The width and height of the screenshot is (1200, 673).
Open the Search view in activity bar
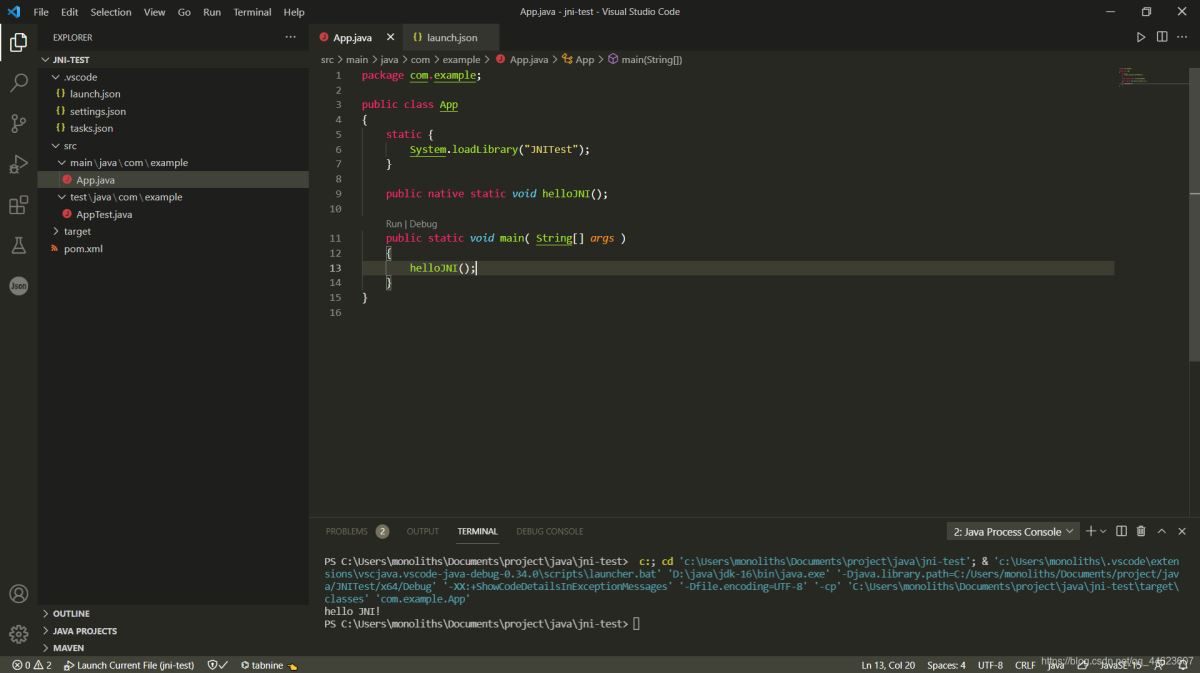(18, 83)
